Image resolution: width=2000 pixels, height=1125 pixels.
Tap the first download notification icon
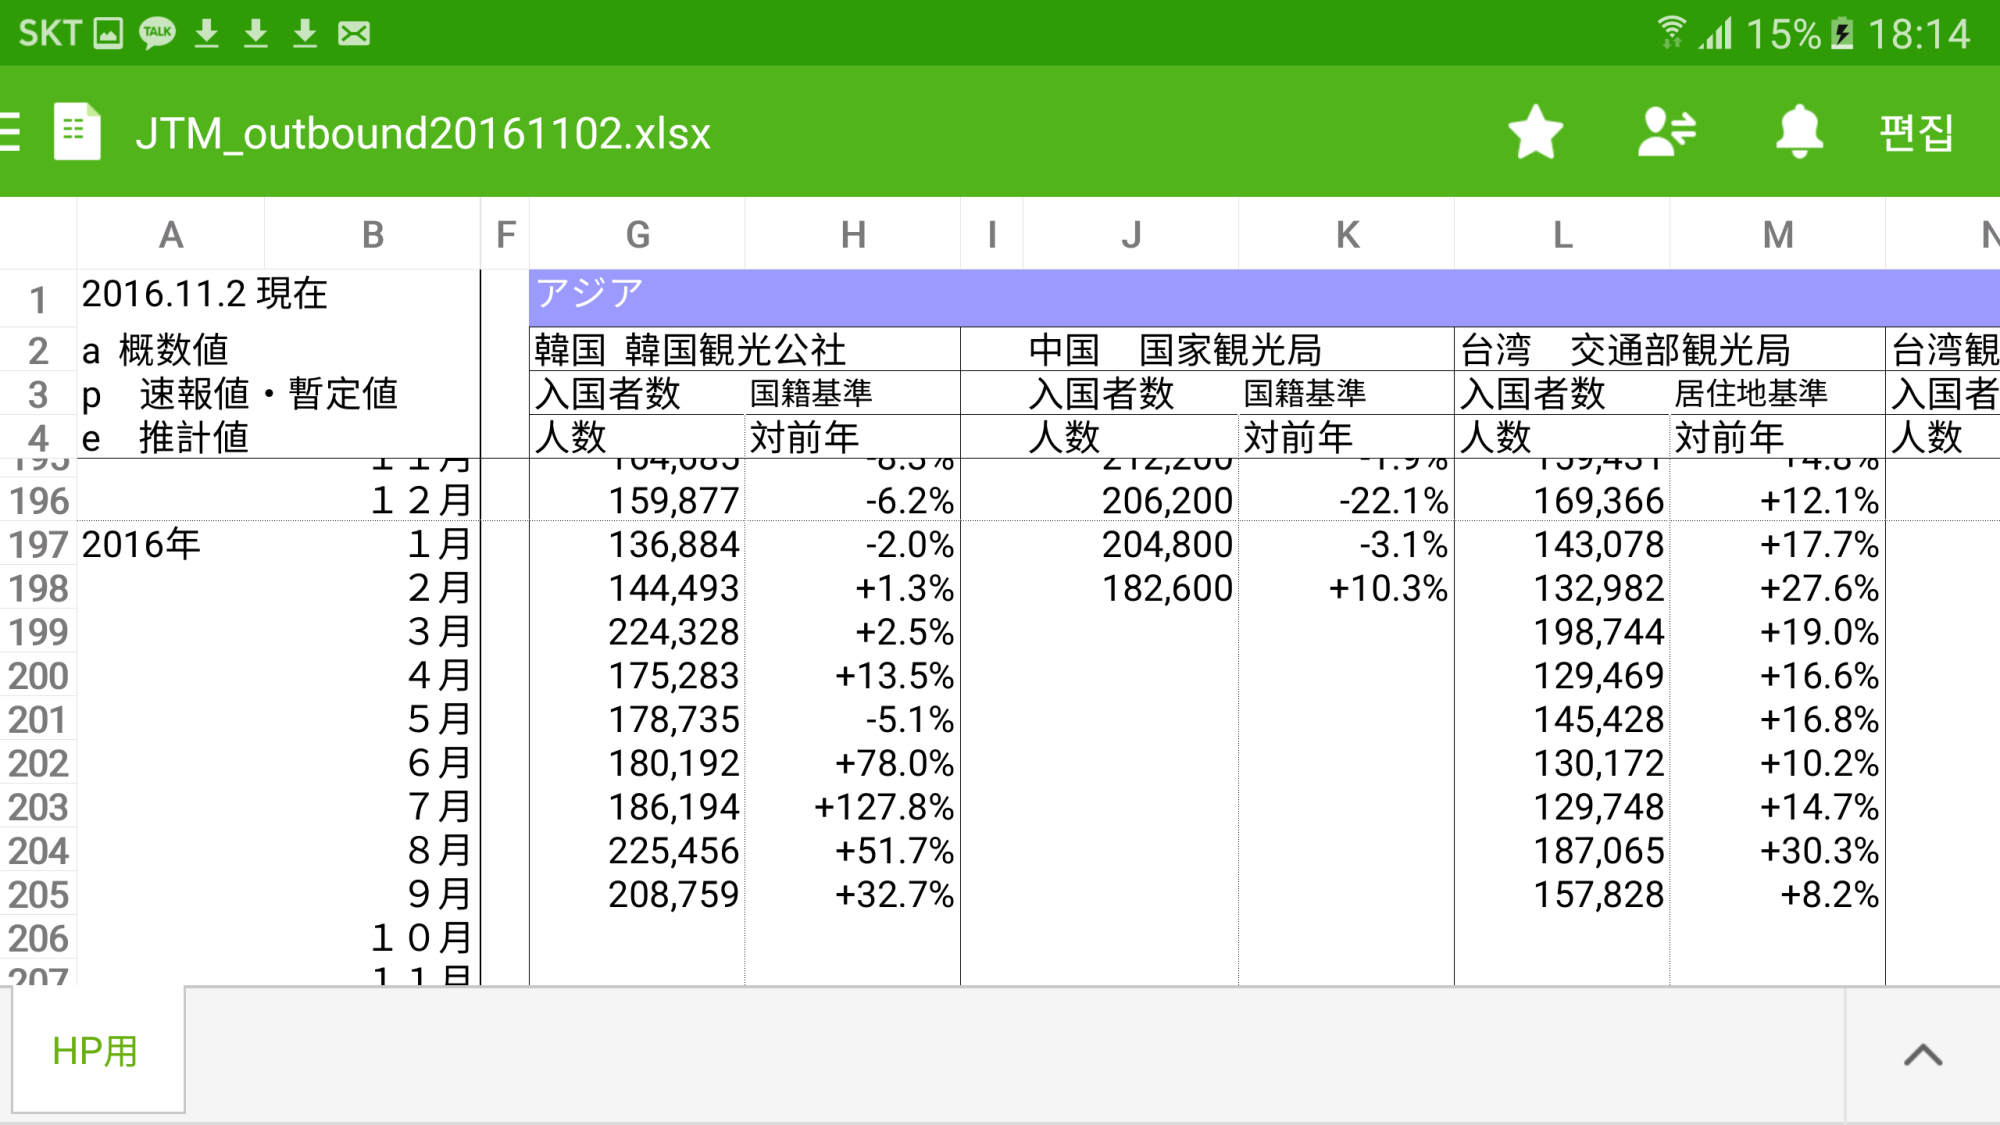coord(207,33)
